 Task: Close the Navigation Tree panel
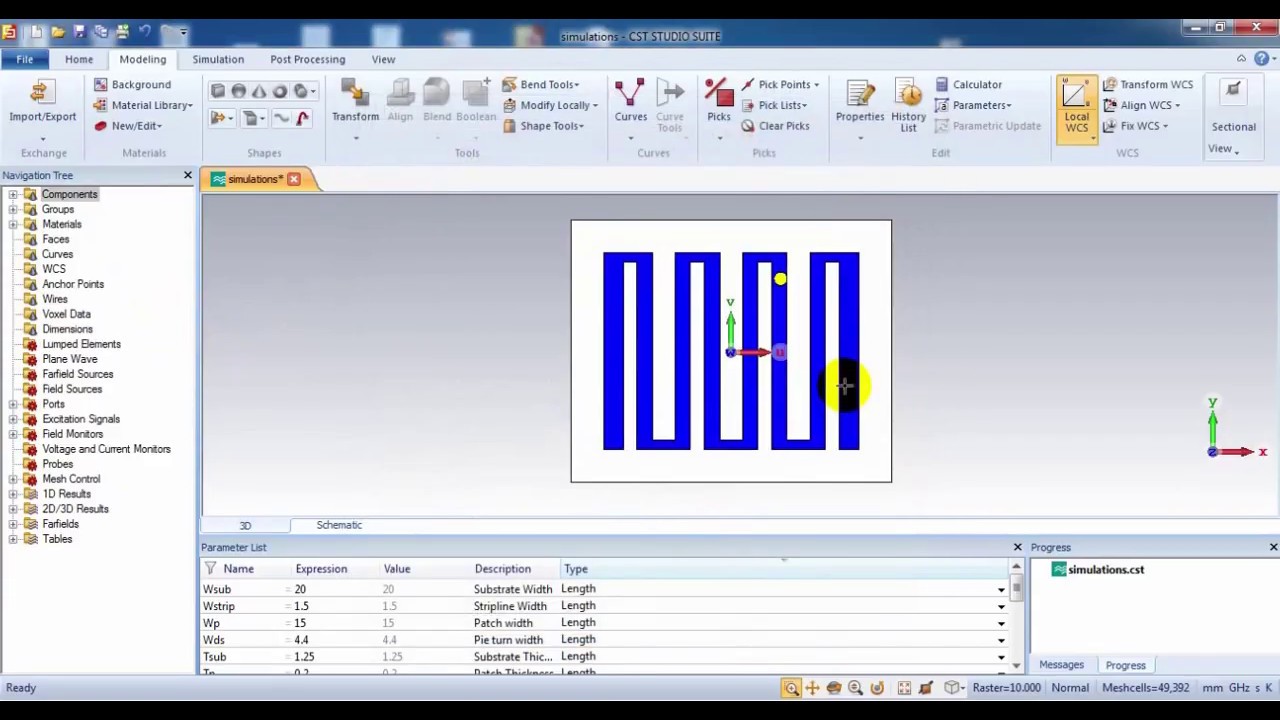[187, 176]
